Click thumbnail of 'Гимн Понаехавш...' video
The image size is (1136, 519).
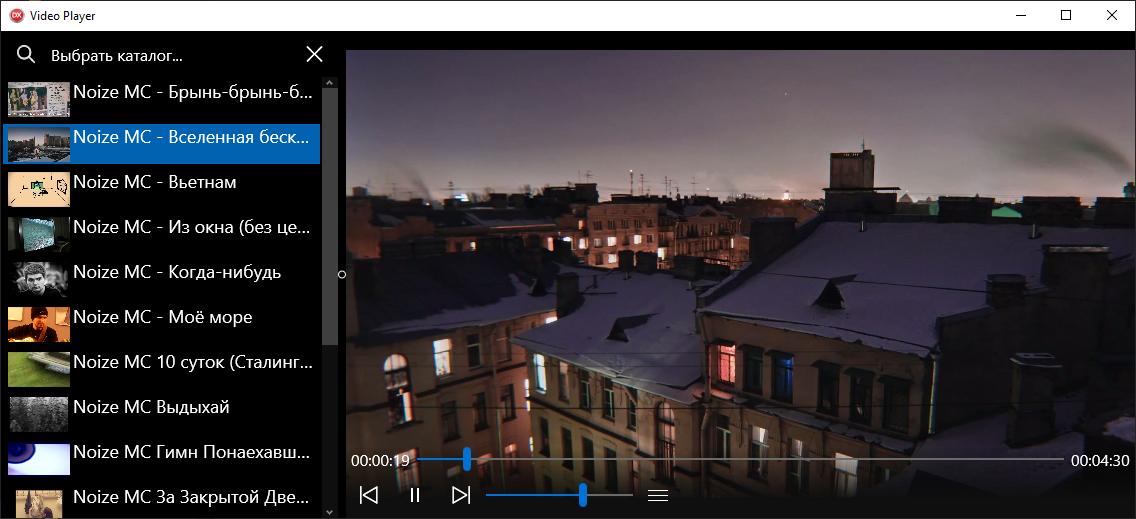pyautogui.click(x=39, y=459)
